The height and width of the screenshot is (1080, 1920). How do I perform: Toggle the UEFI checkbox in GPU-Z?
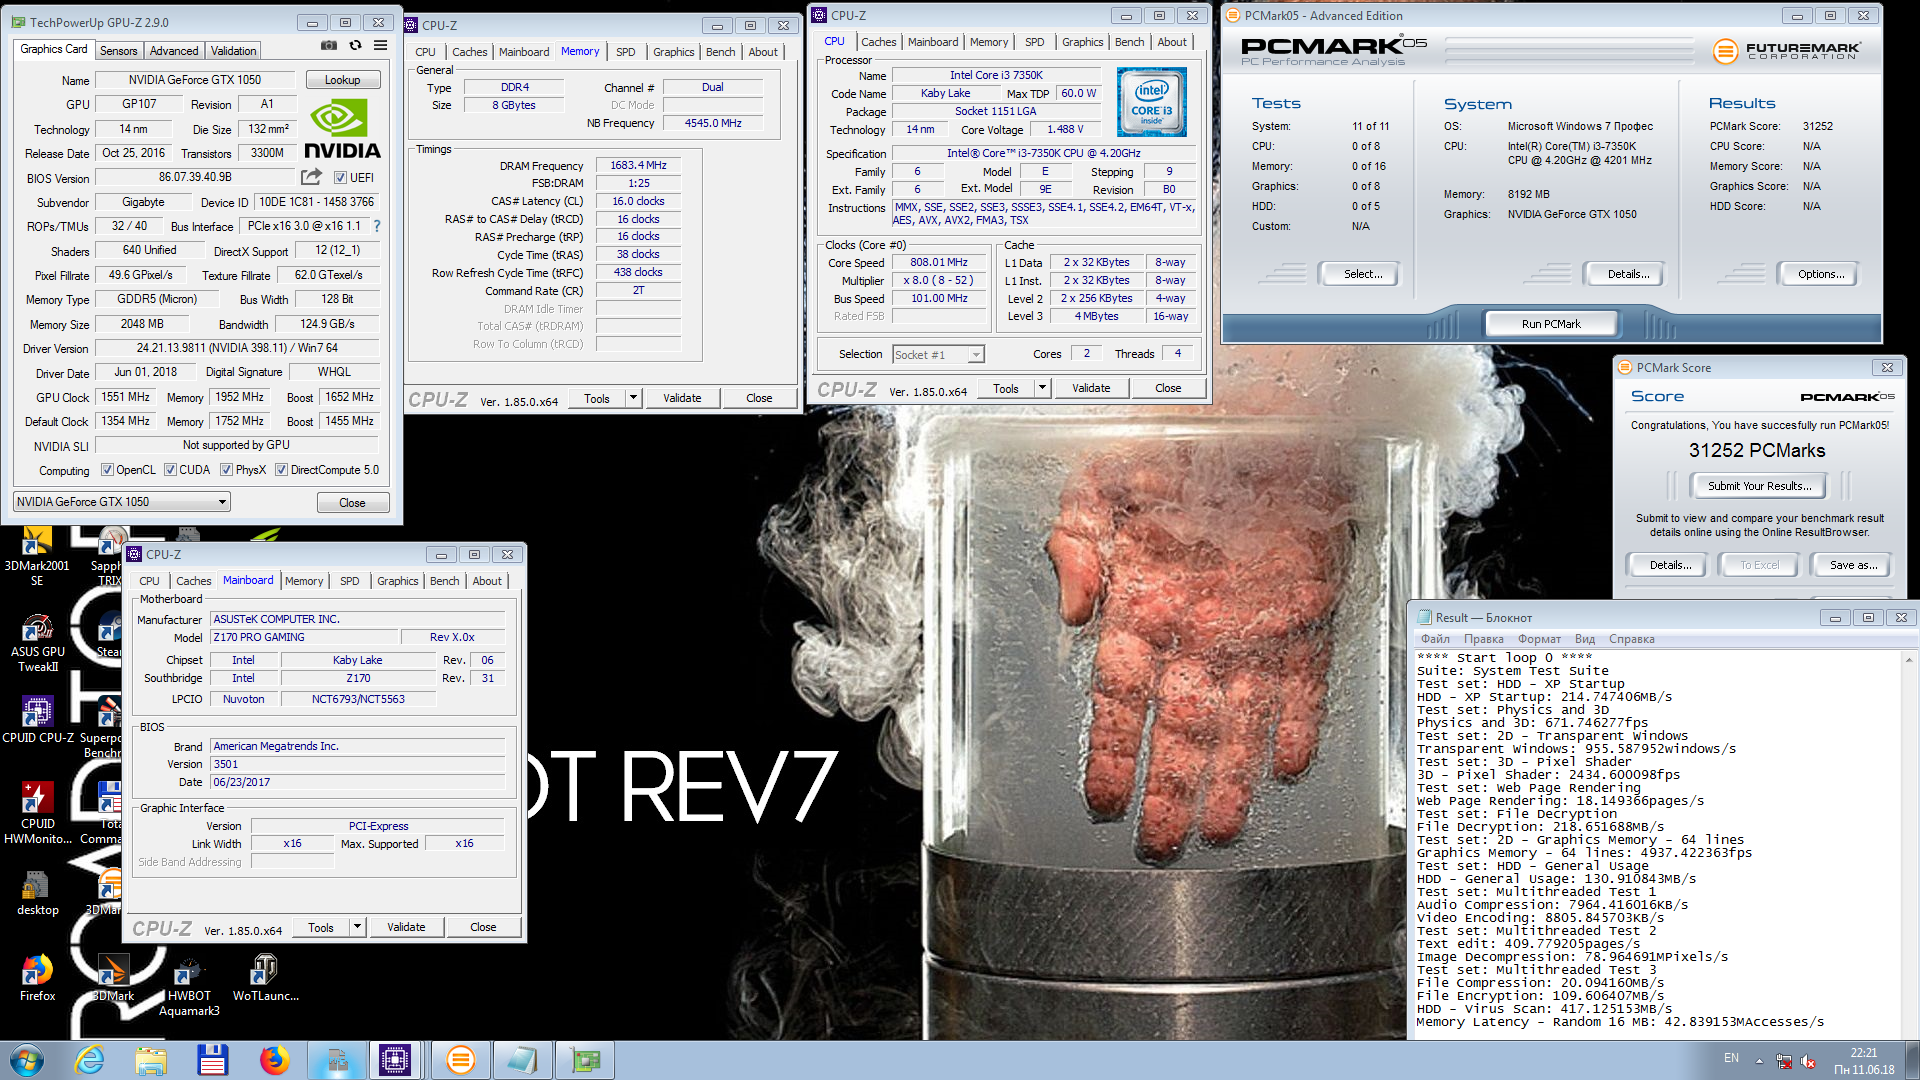tap(340, 178)
